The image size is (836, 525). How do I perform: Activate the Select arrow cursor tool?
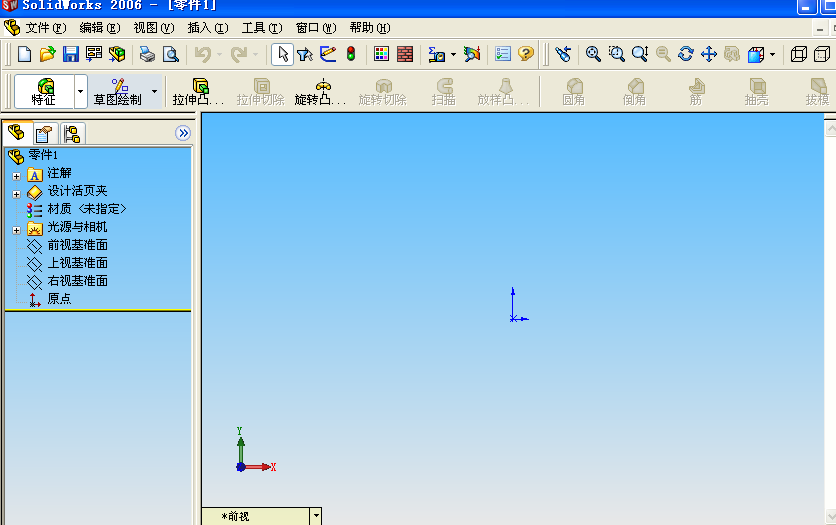(x=283, y=54)
